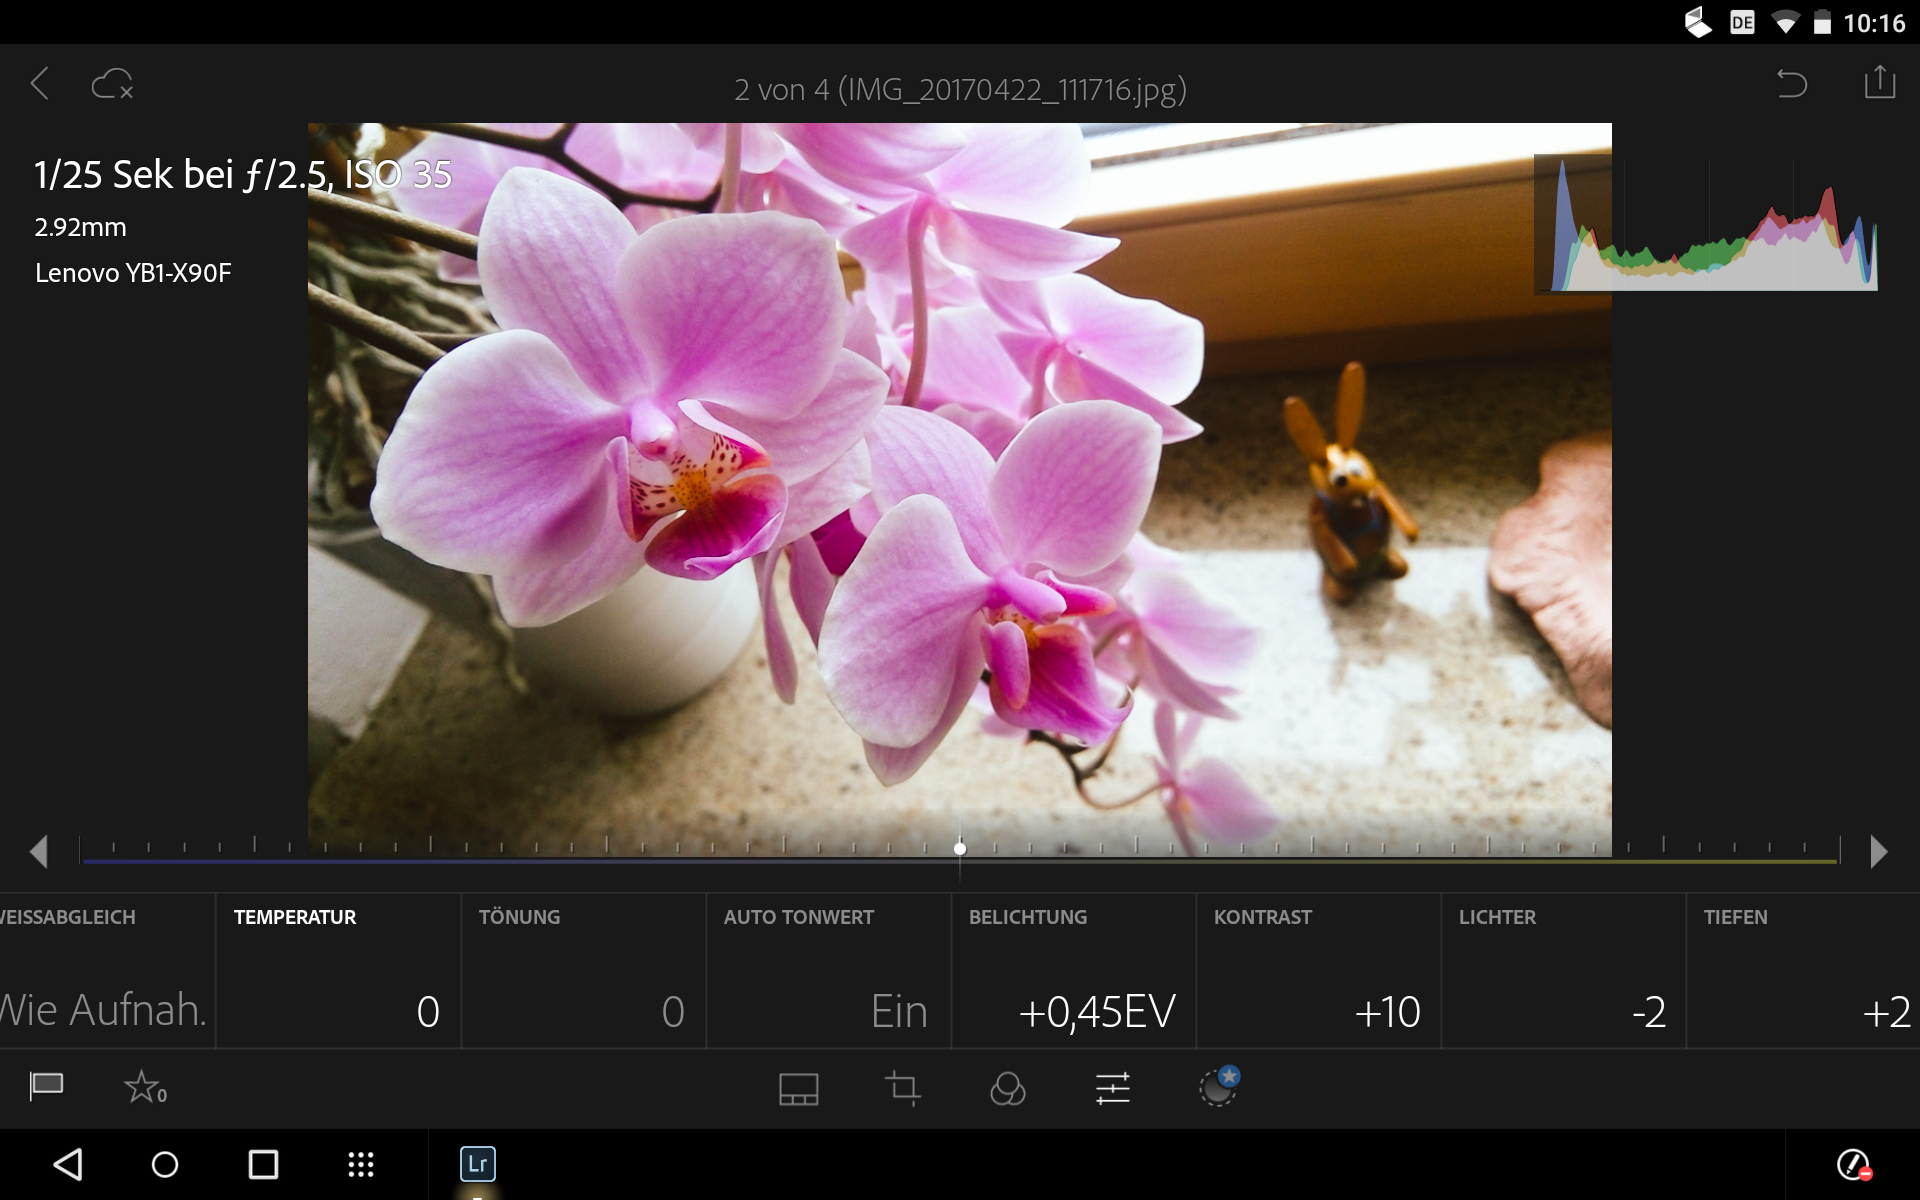Select the Kontrast adjustment

1317,972
